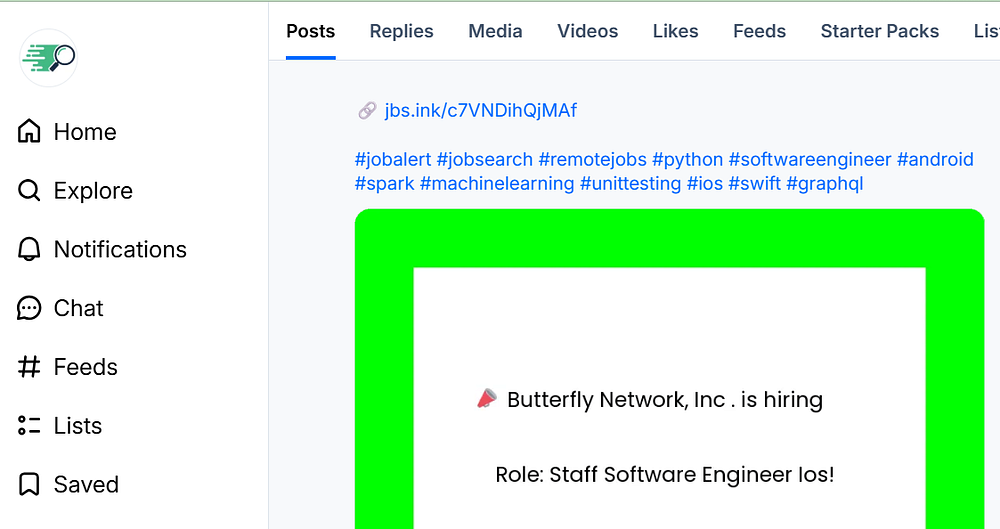This screenshot has height=529, width=1000.
Task: Click the #graphql hashtag
Action: (x=825, y=184)
